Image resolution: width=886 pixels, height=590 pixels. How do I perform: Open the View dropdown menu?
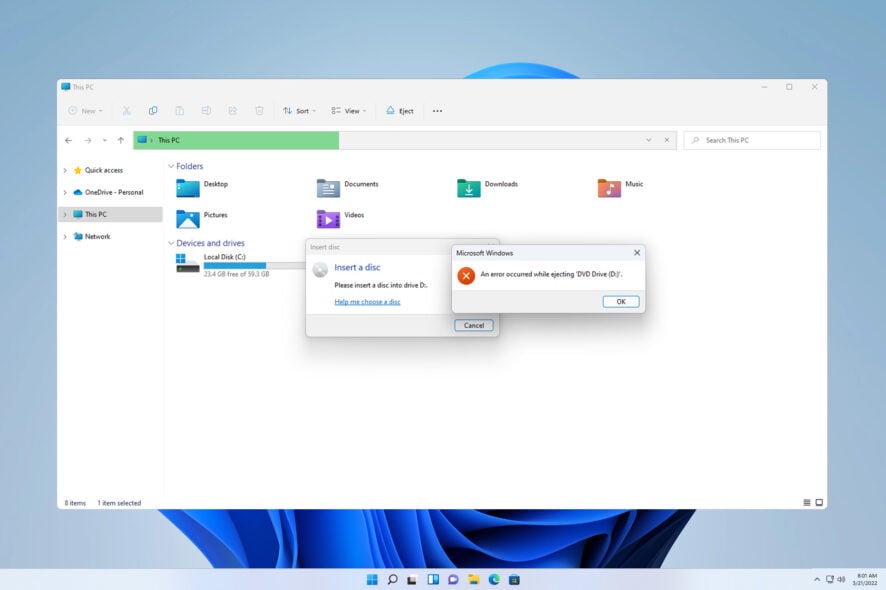[x=349, y=111]
